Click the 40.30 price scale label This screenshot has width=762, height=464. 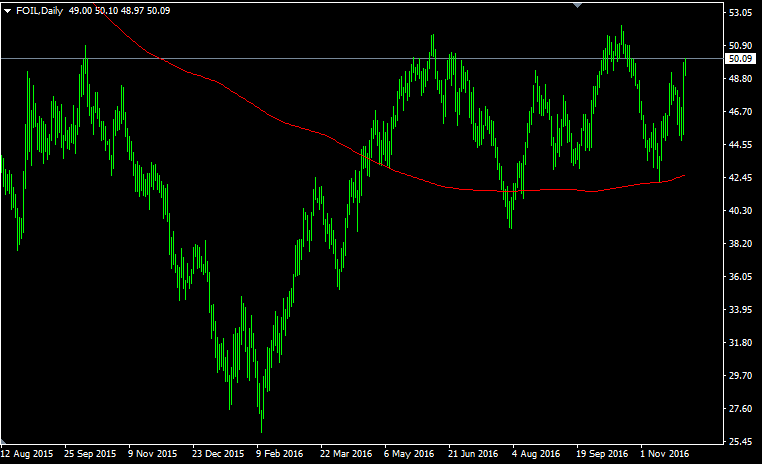tap(741, 211)
